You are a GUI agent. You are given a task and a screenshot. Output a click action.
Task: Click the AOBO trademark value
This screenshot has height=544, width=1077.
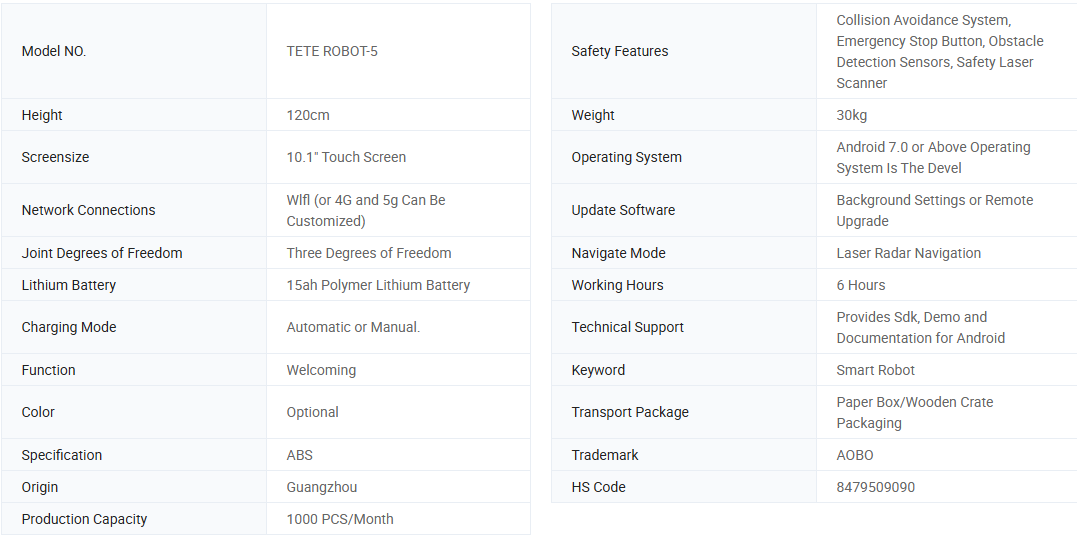click(x=855, y=455)
